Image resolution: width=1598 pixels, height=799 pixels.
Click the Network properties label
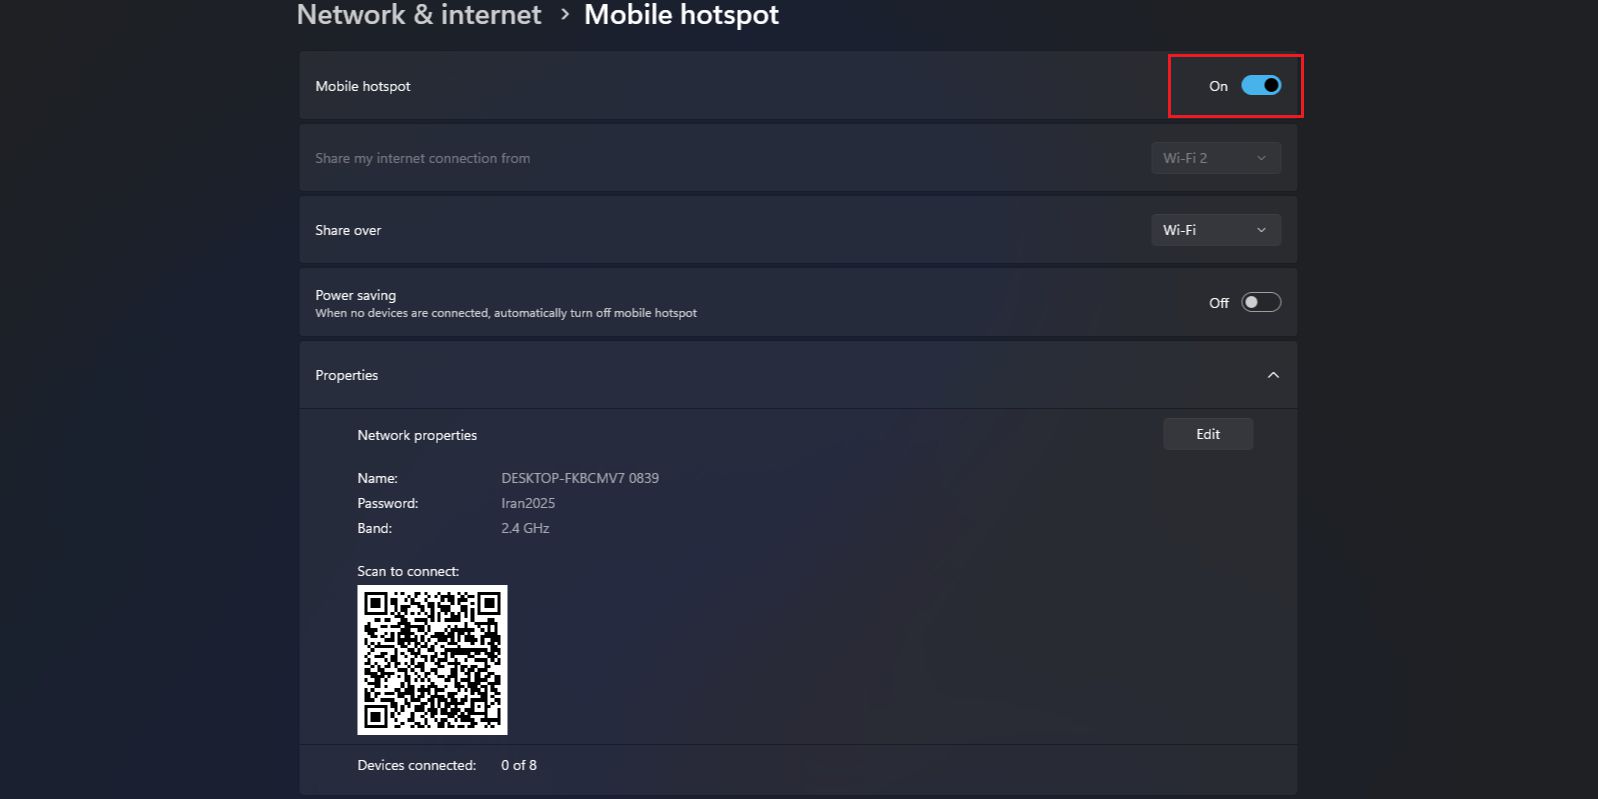coord(417,434)
